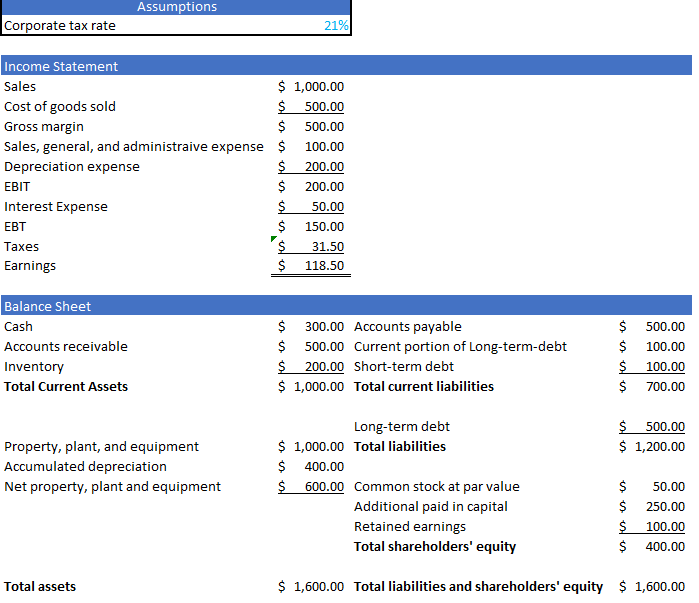Click Total current liabilities label
Screen dimensions: 699x603
tap(424, 386)
